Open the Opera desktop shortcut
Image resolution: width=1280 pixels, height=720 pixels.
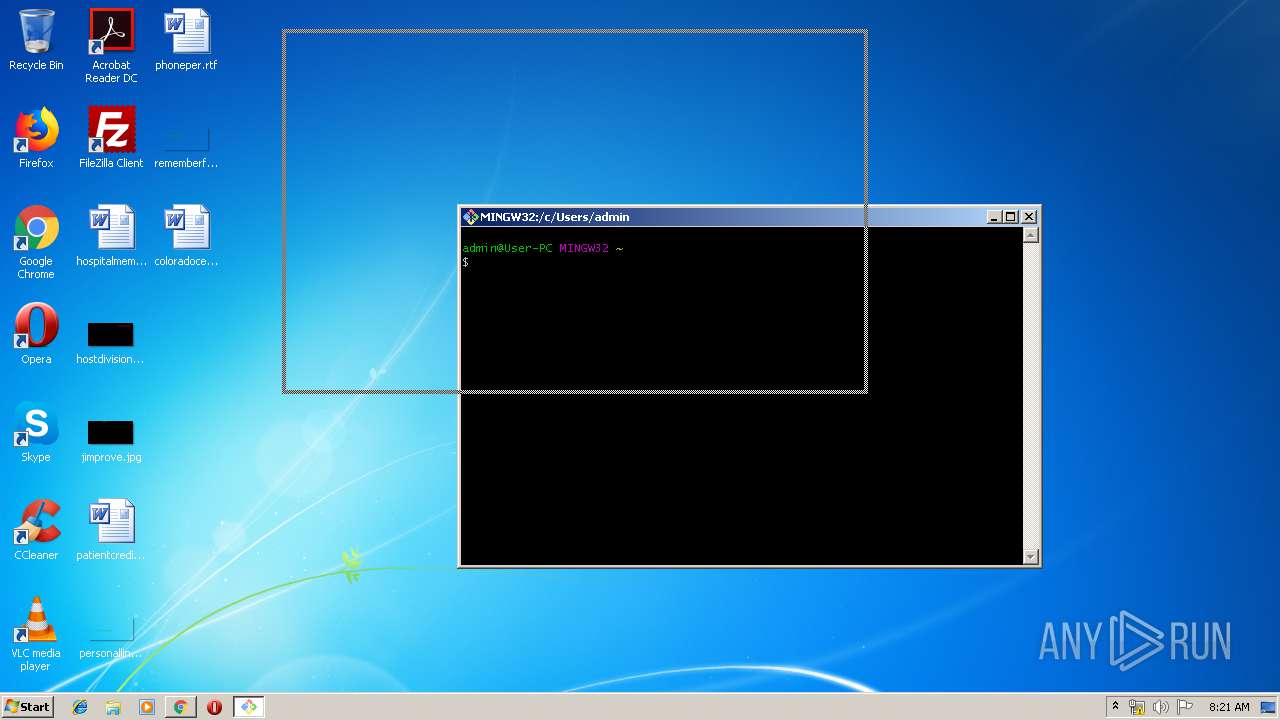(x=36, y=335)
